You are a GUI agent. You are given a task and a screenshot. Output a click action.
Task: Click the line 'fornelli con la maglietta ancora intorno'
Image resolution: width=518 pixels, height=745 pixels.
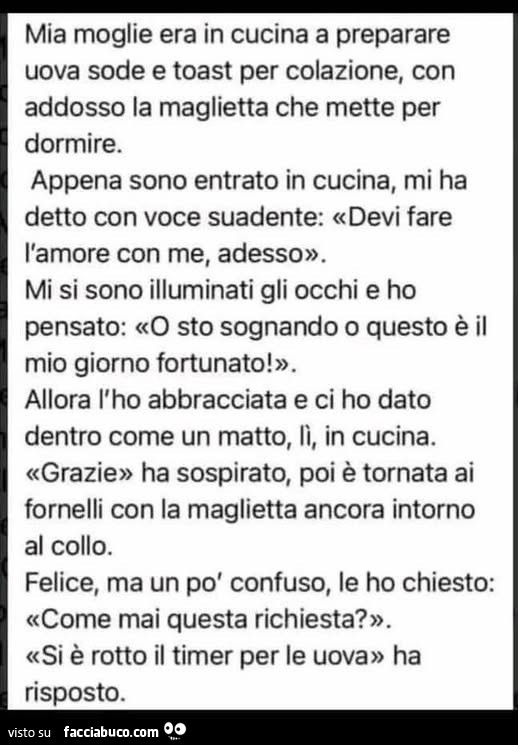(250, 510)
